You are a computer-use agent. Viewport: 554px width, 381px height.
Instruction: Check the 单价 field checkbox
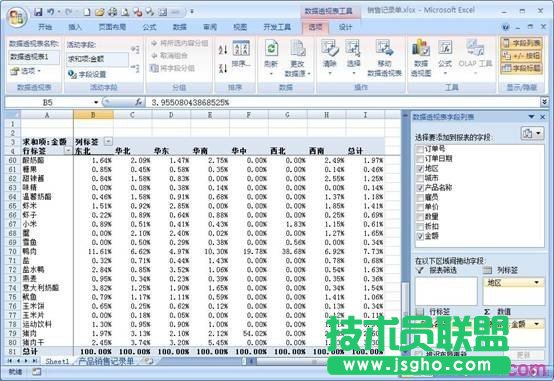(x=420, y=207)
